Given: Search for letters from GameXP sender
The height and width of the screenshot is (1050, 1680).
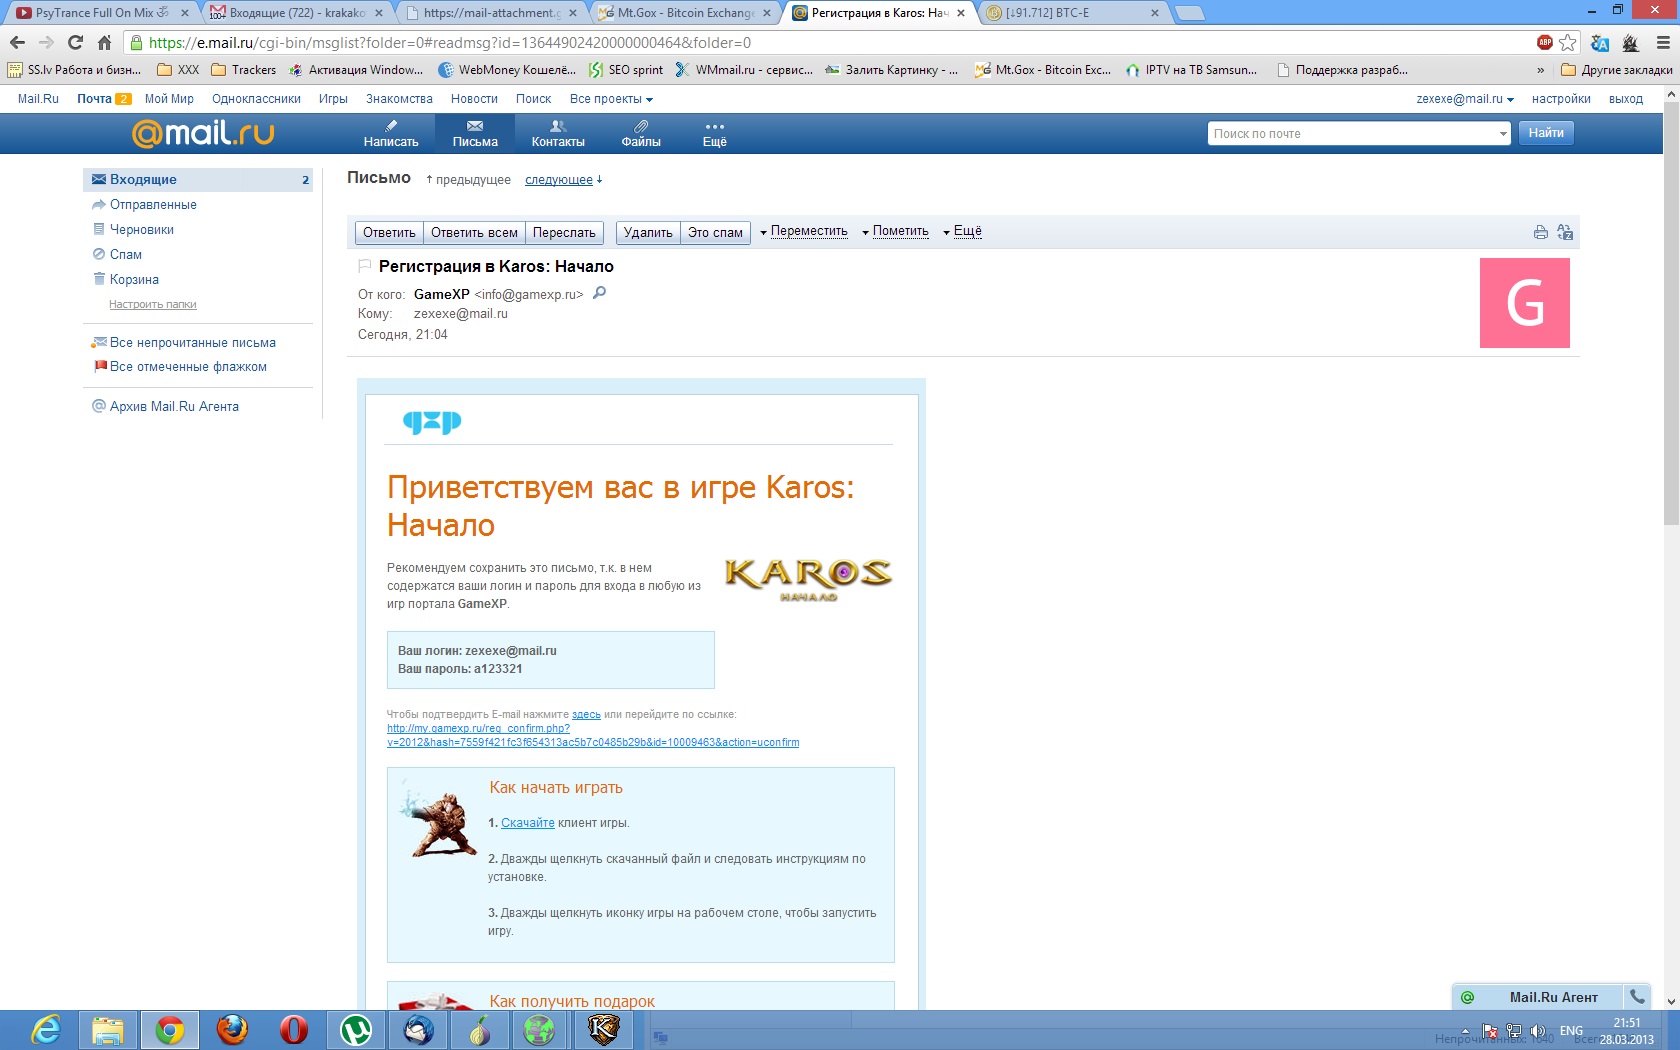Looking at the screenshot, I should pos(599,293).
